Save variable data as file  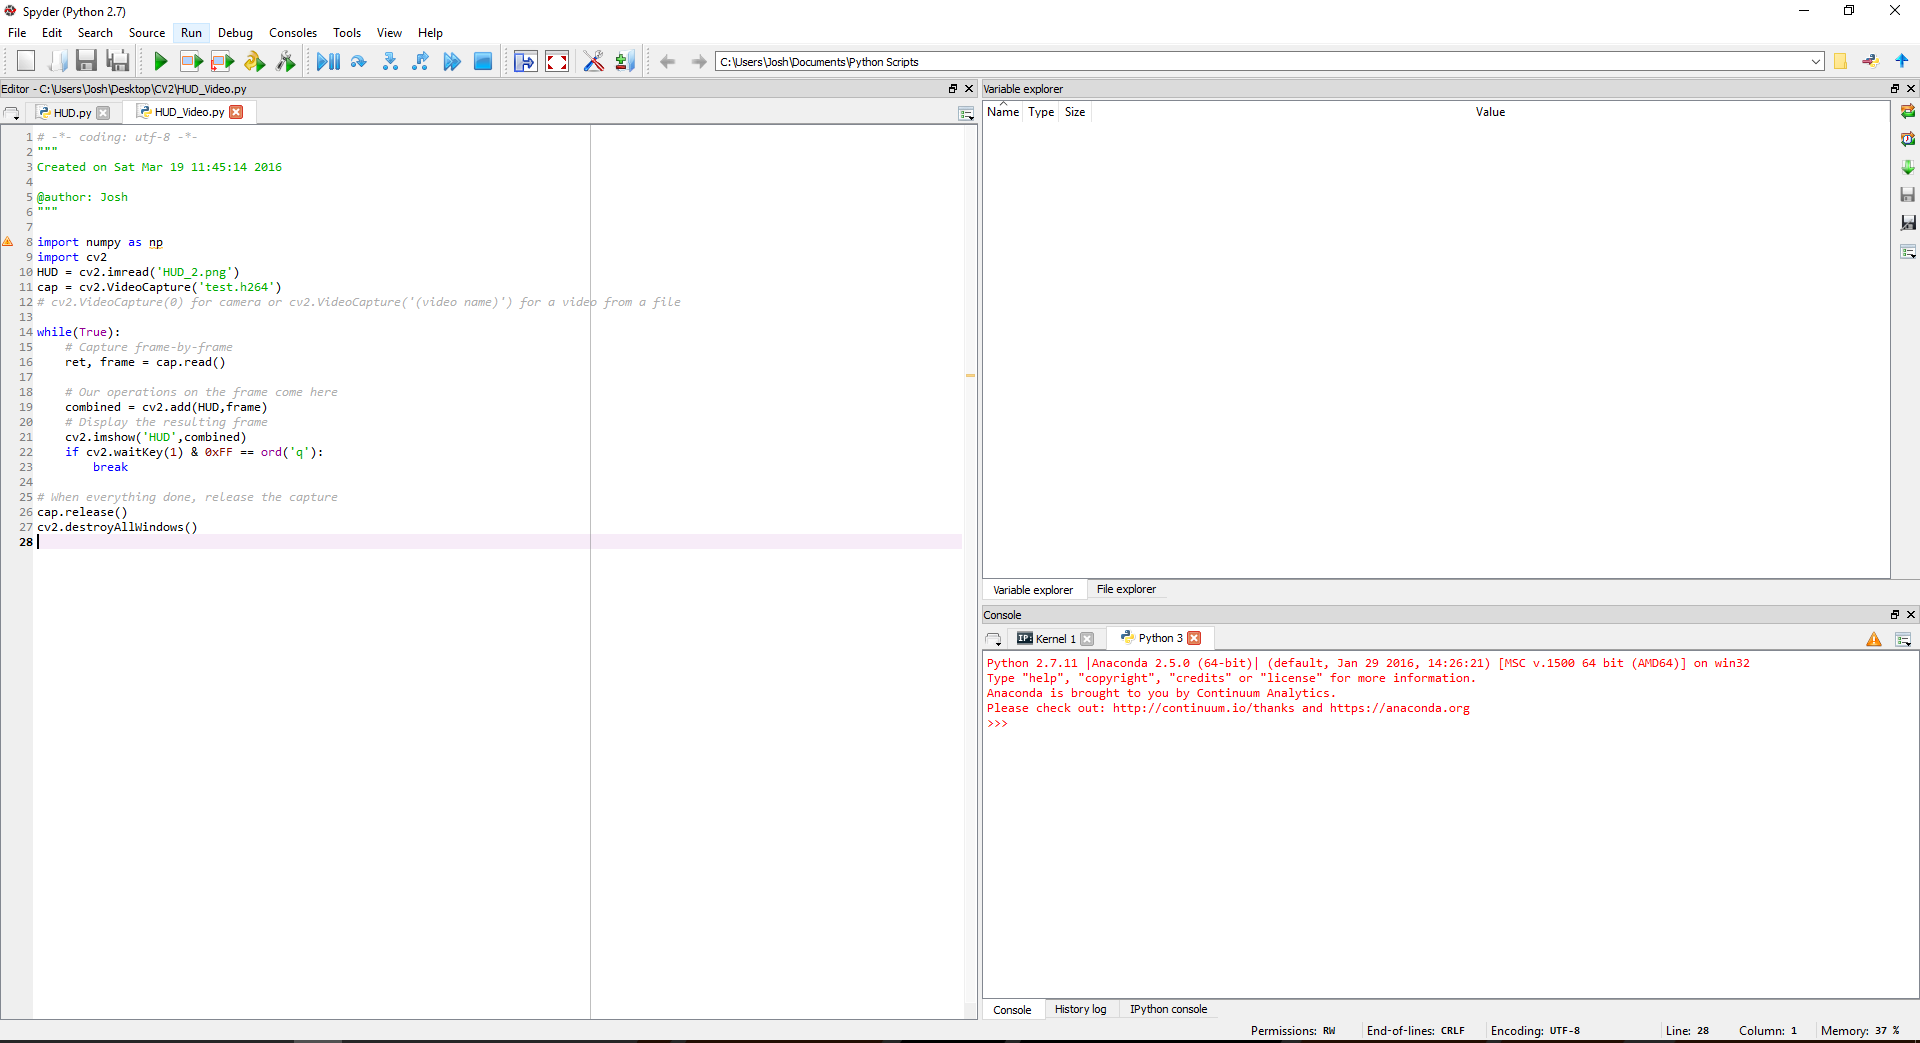[1908, 222]
